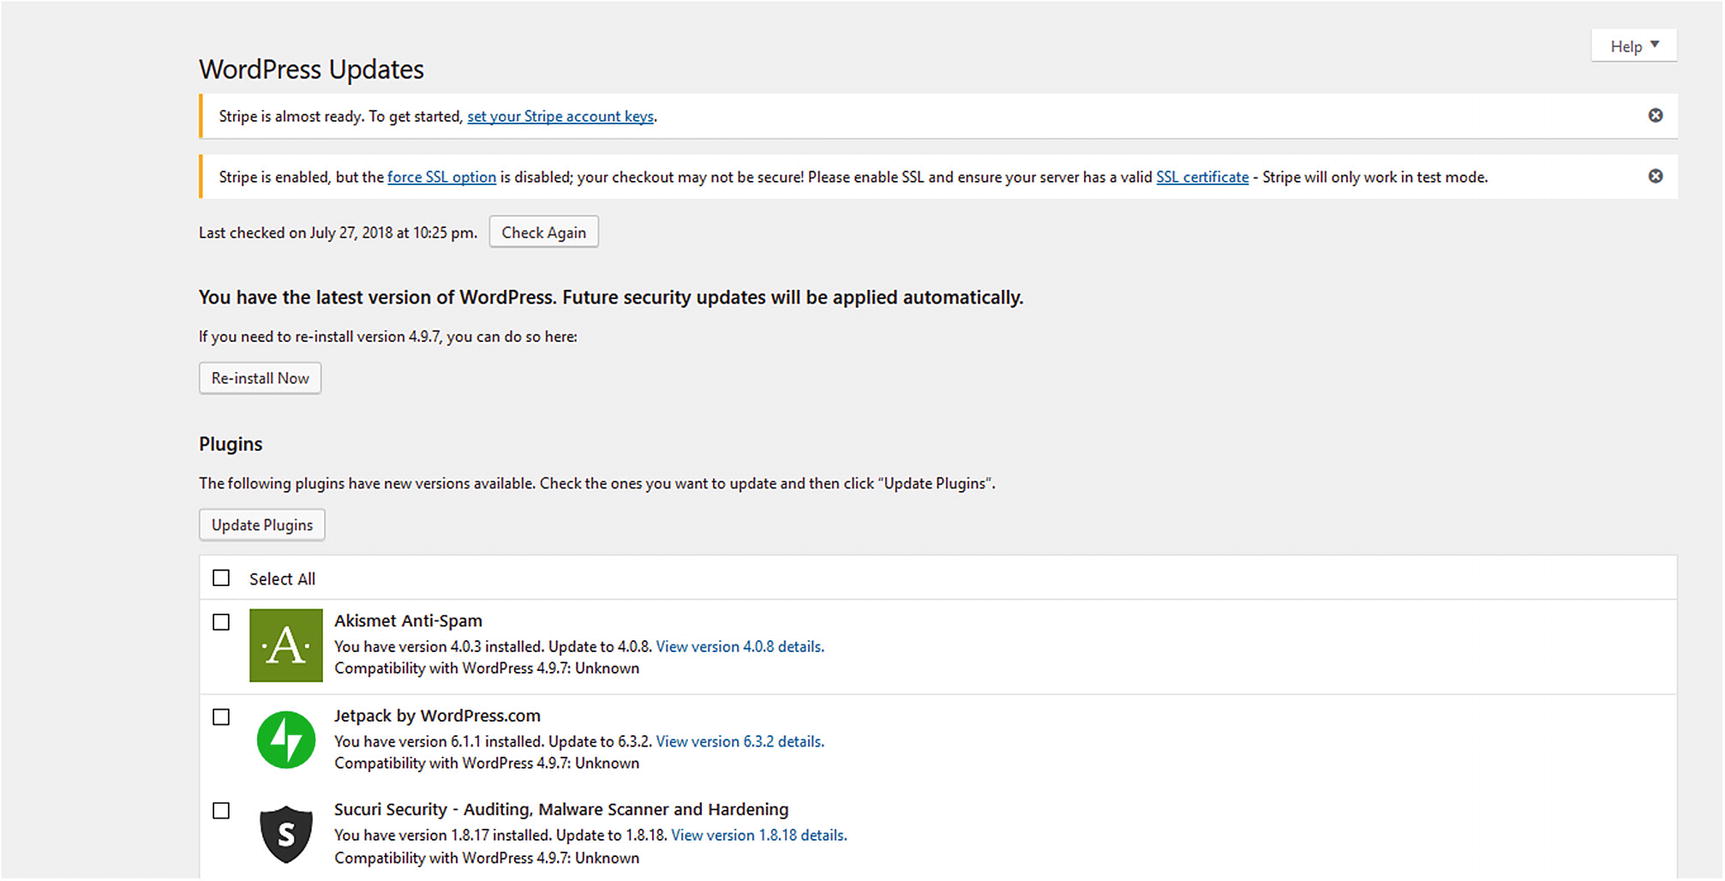Click the Sucuri Security shield icon
Image resolution: width=1725 pixels, height=881 pixels.
coord(286,834)
